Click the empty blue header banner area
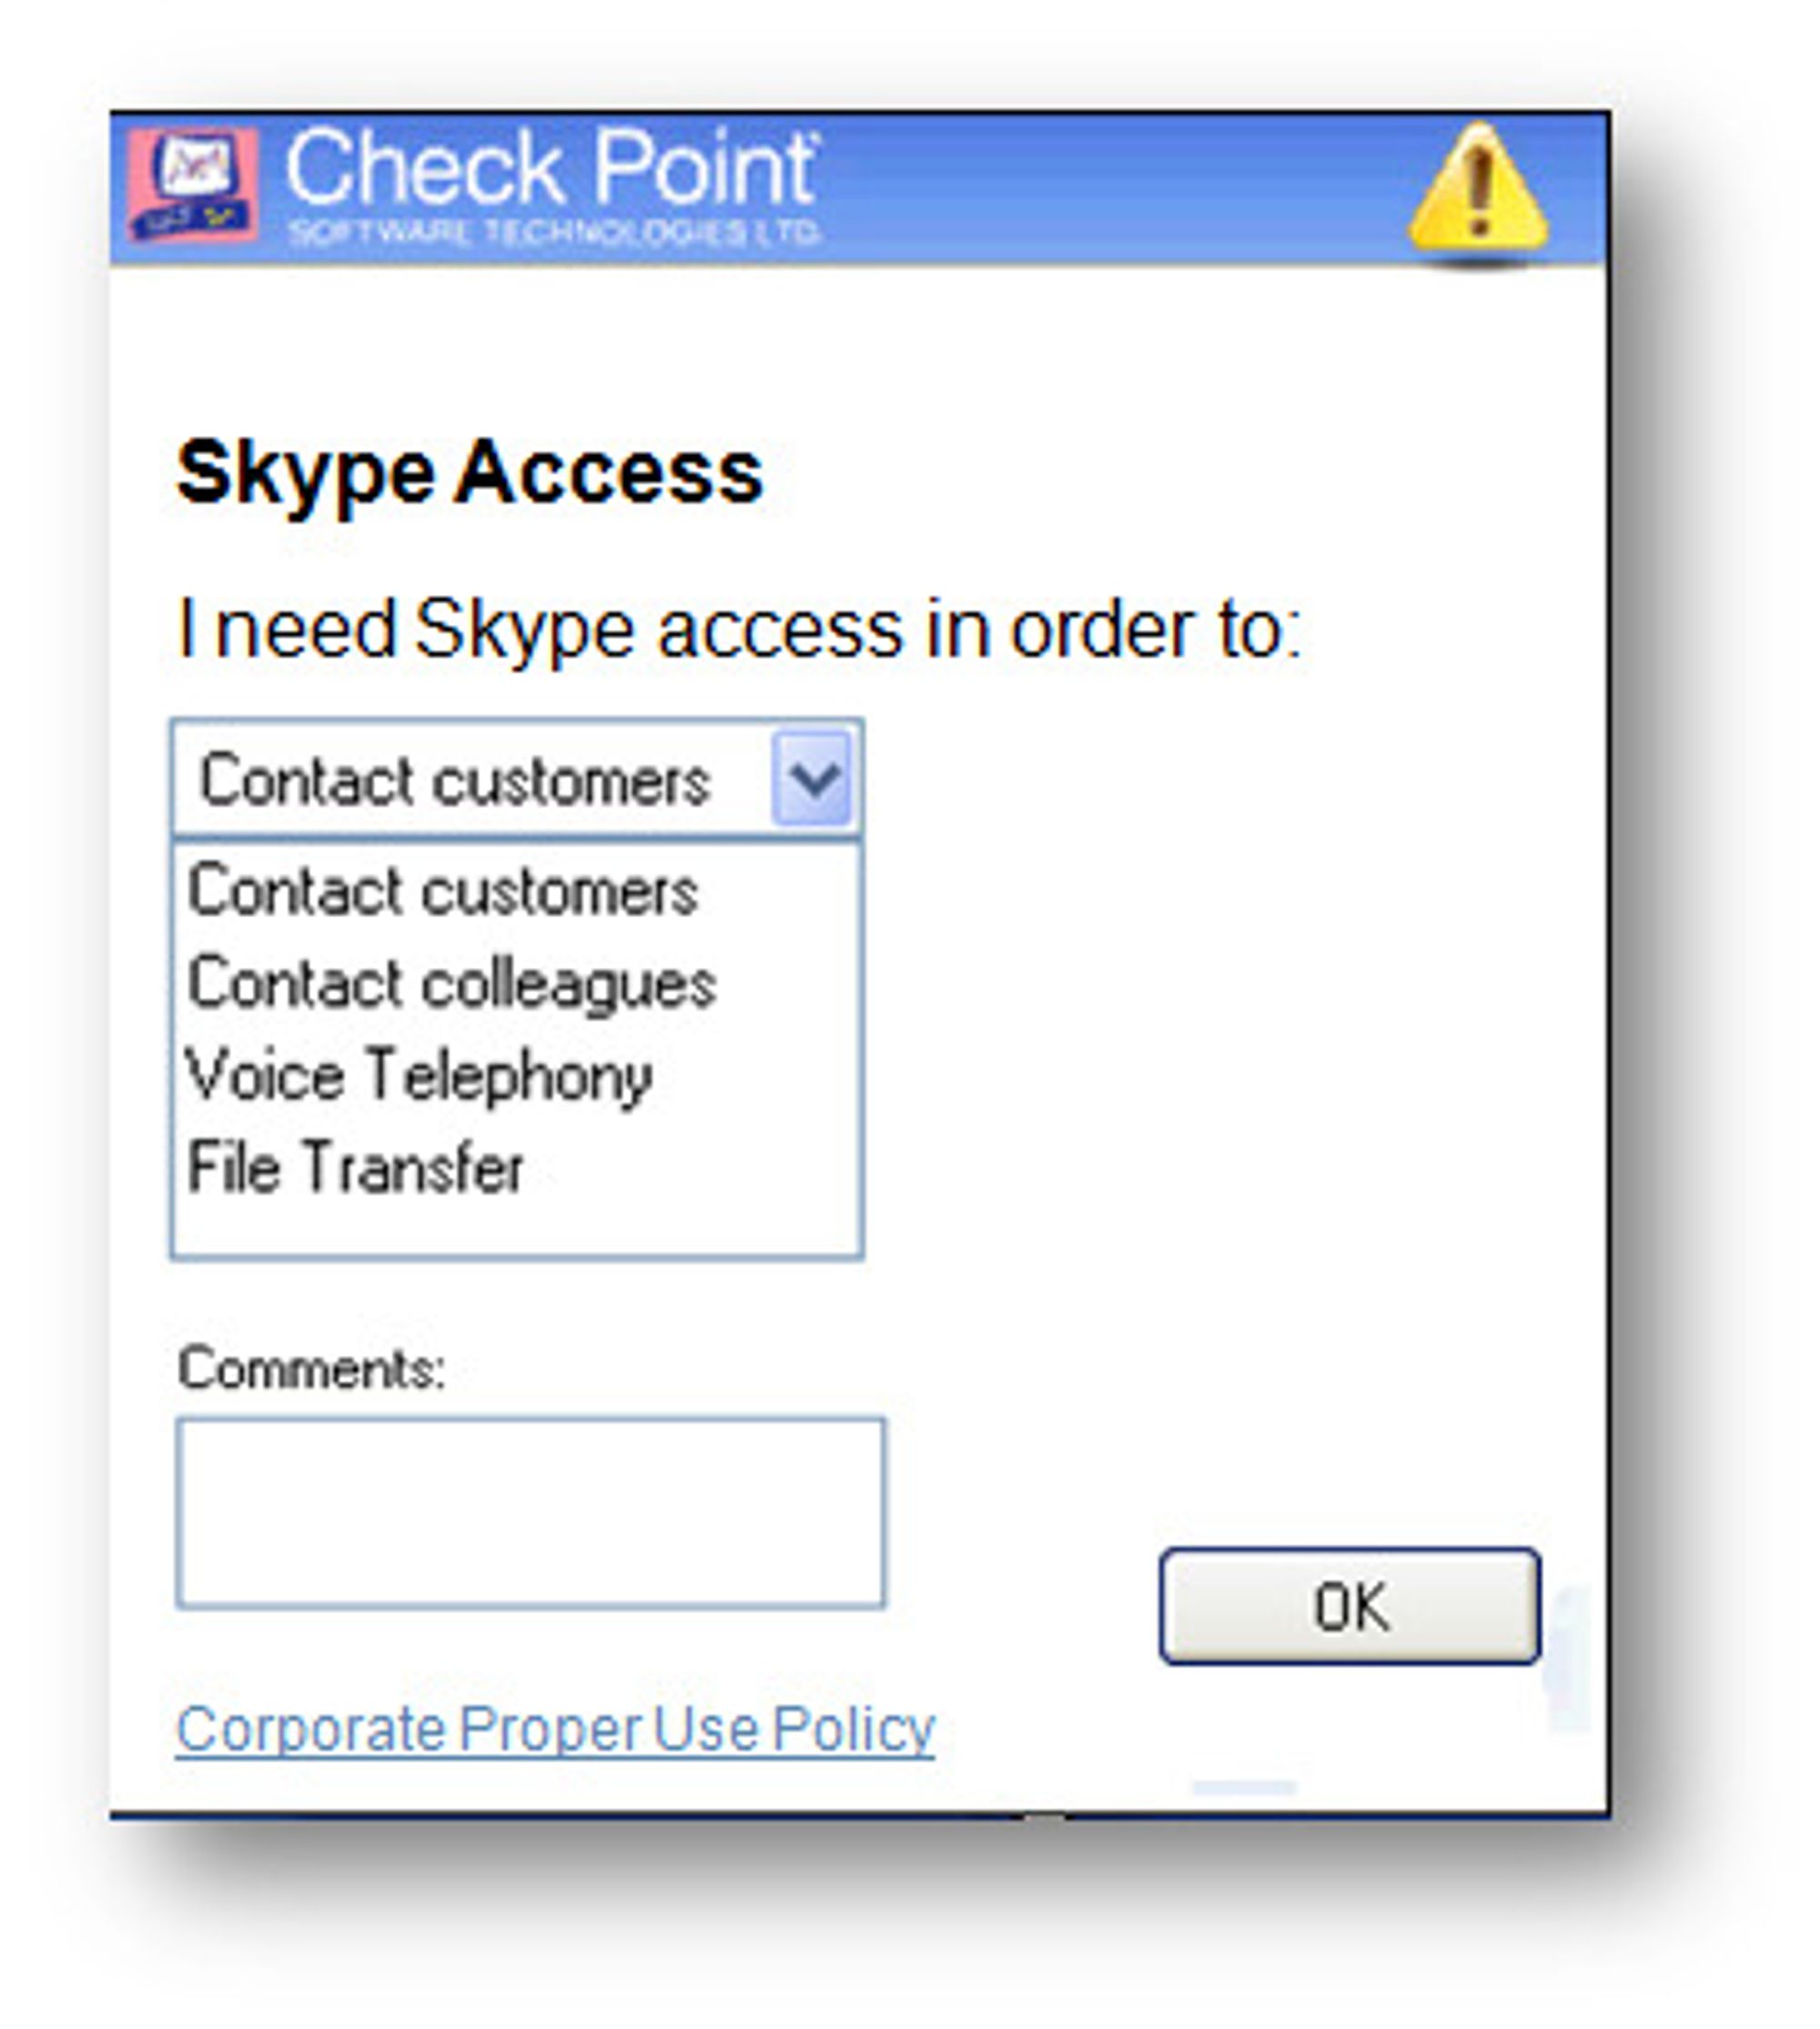1820x2029 pixels. point(1110,188)
